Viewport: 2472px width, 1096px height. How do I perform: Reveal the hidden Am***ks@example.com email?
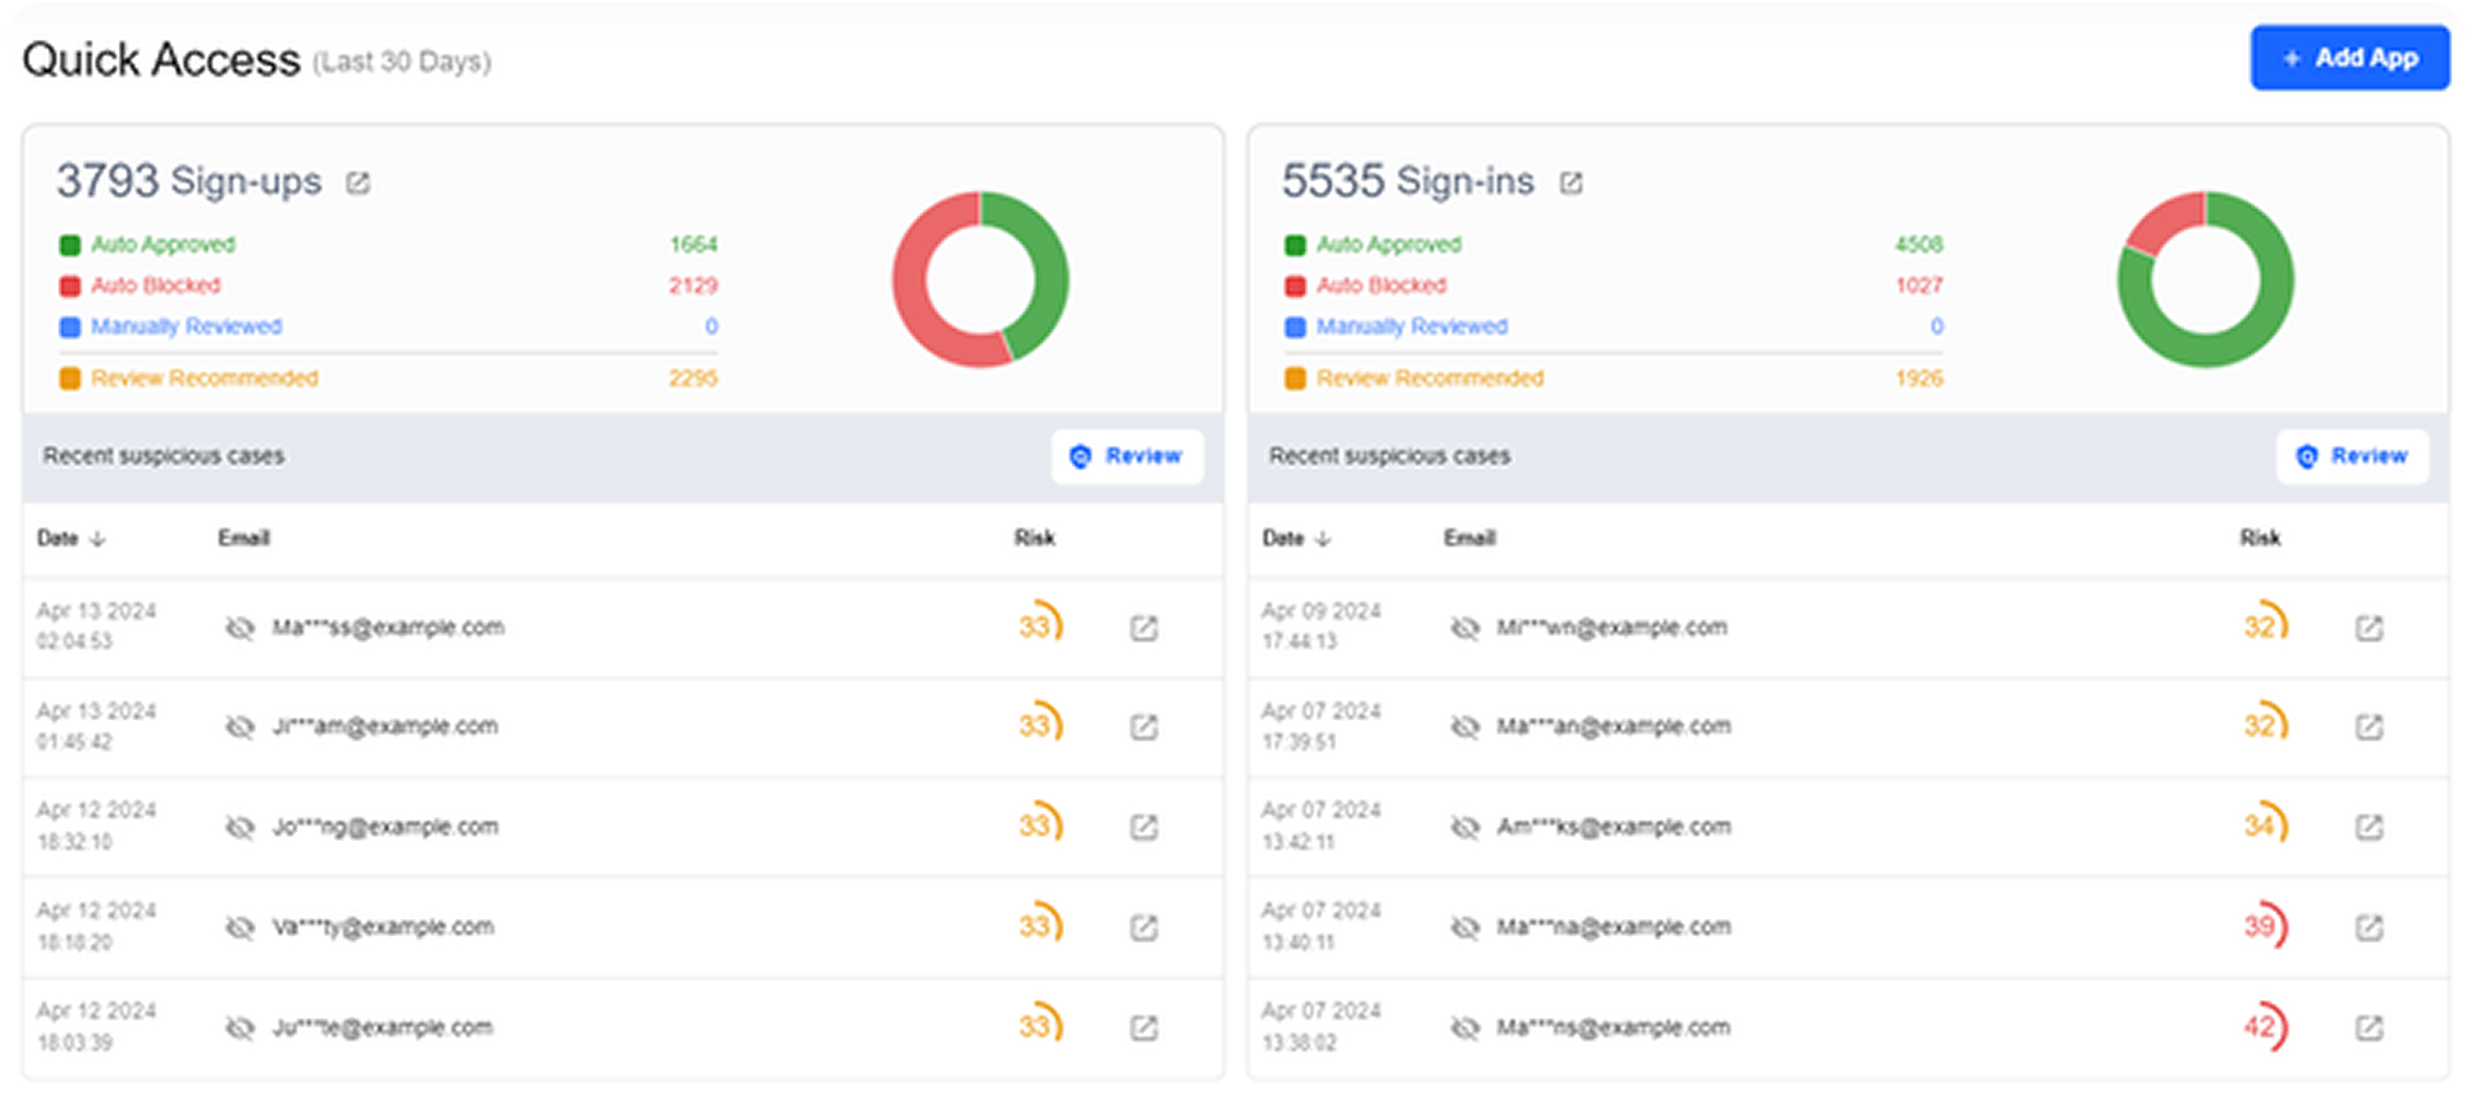point(1465,828)
